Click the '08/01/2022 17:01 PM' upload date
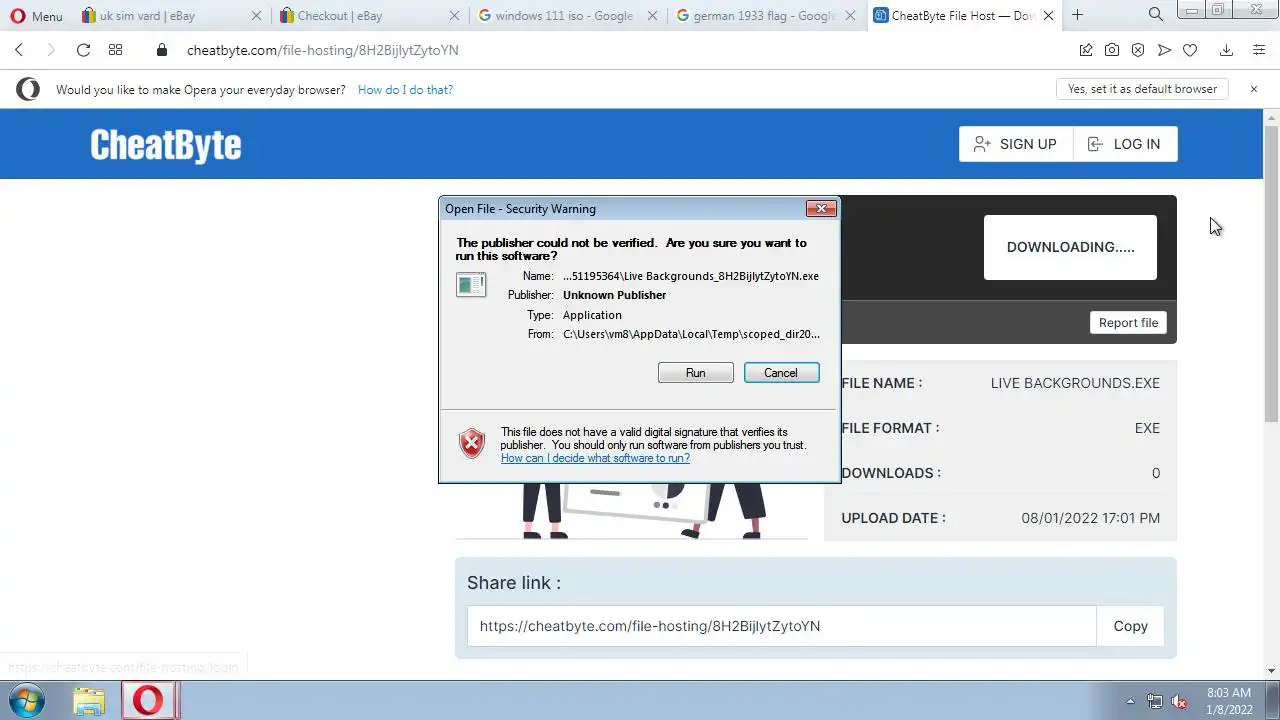1280x720 pixels. click(x=1090, y=518)
